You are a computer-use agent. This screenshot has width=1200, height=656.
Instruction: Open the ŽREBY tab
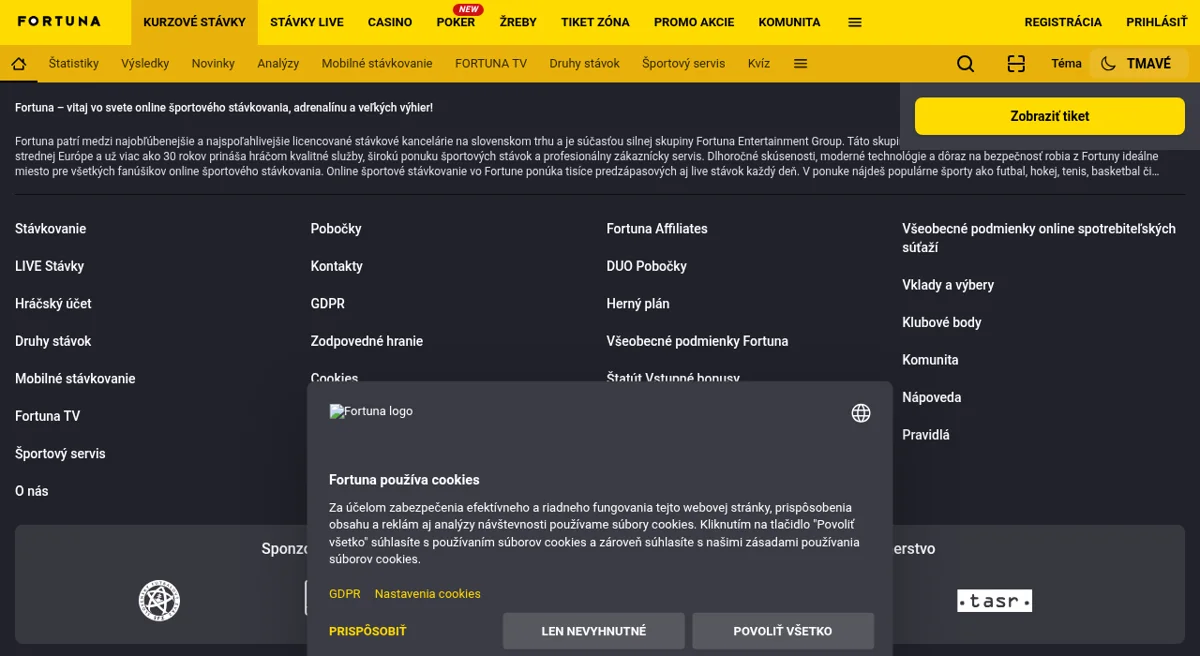518,22
